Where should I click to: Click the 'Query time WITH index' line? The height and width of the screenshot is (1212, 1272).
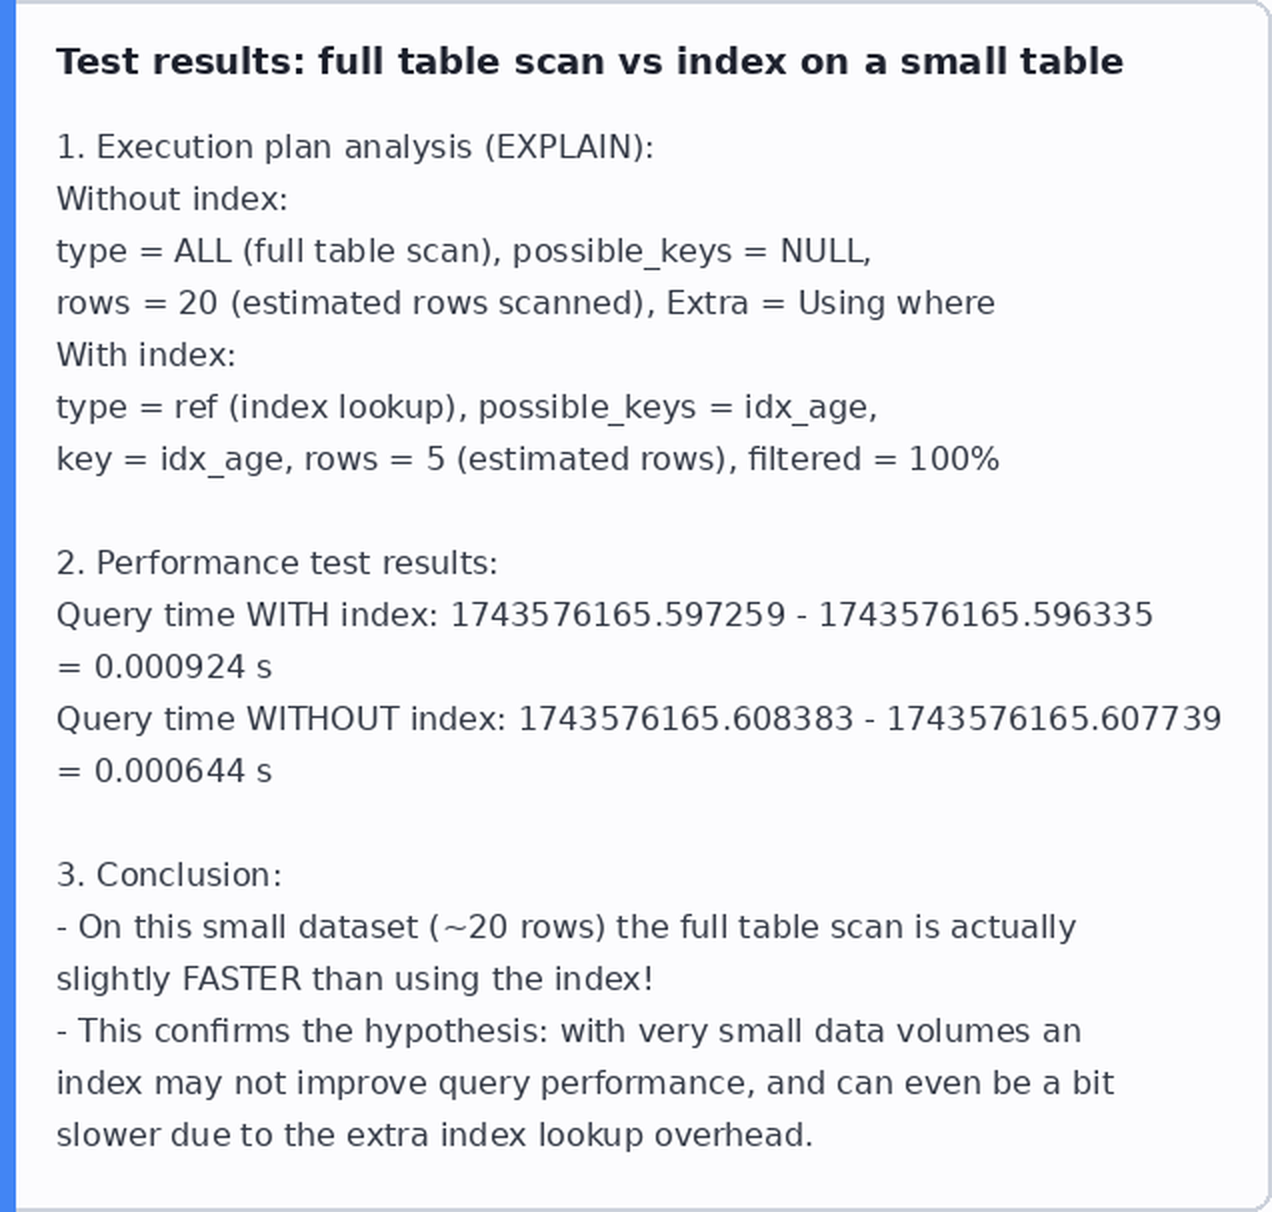point(605,615)
